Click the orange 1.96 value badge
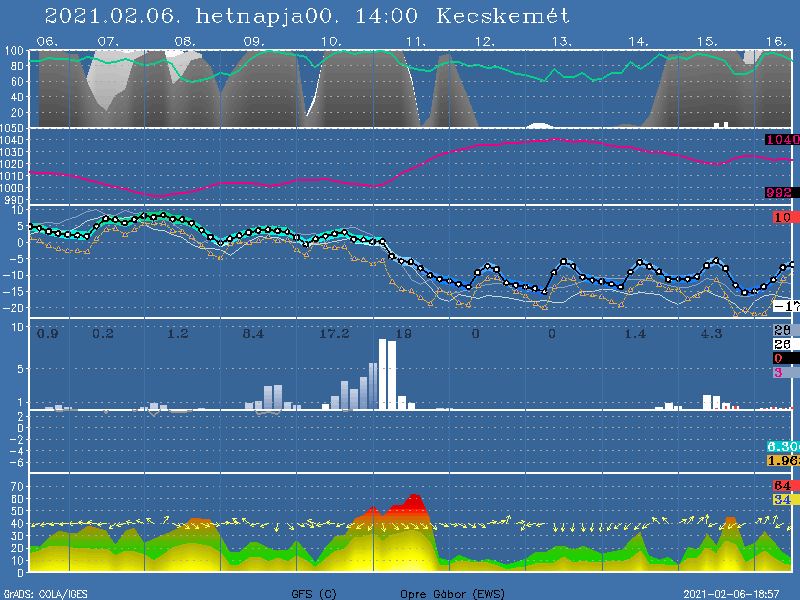The height and width of the screenshot is (600, 800). point(782,460)
